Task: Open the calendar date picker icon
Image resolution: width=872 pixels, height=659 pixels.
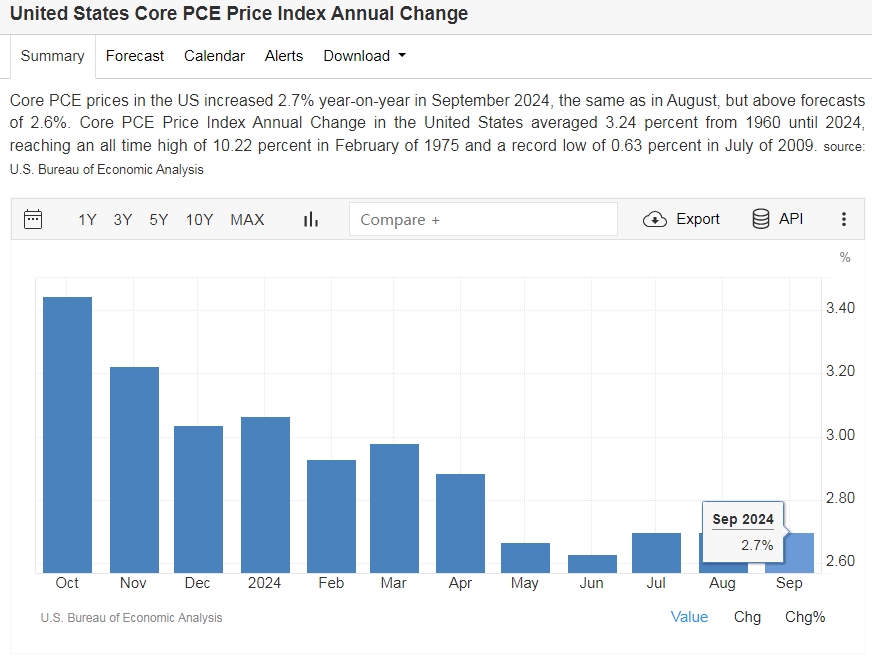Action: (33, 219)
